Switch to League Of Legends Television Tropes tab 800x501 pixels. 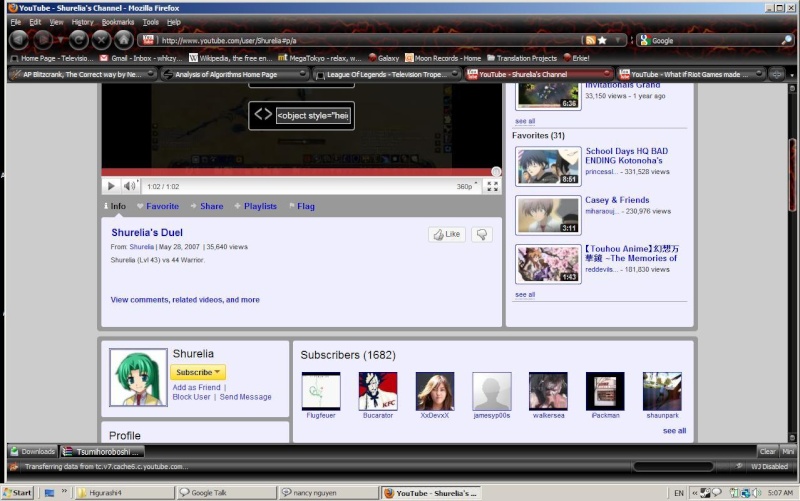(x=386, y=74)
